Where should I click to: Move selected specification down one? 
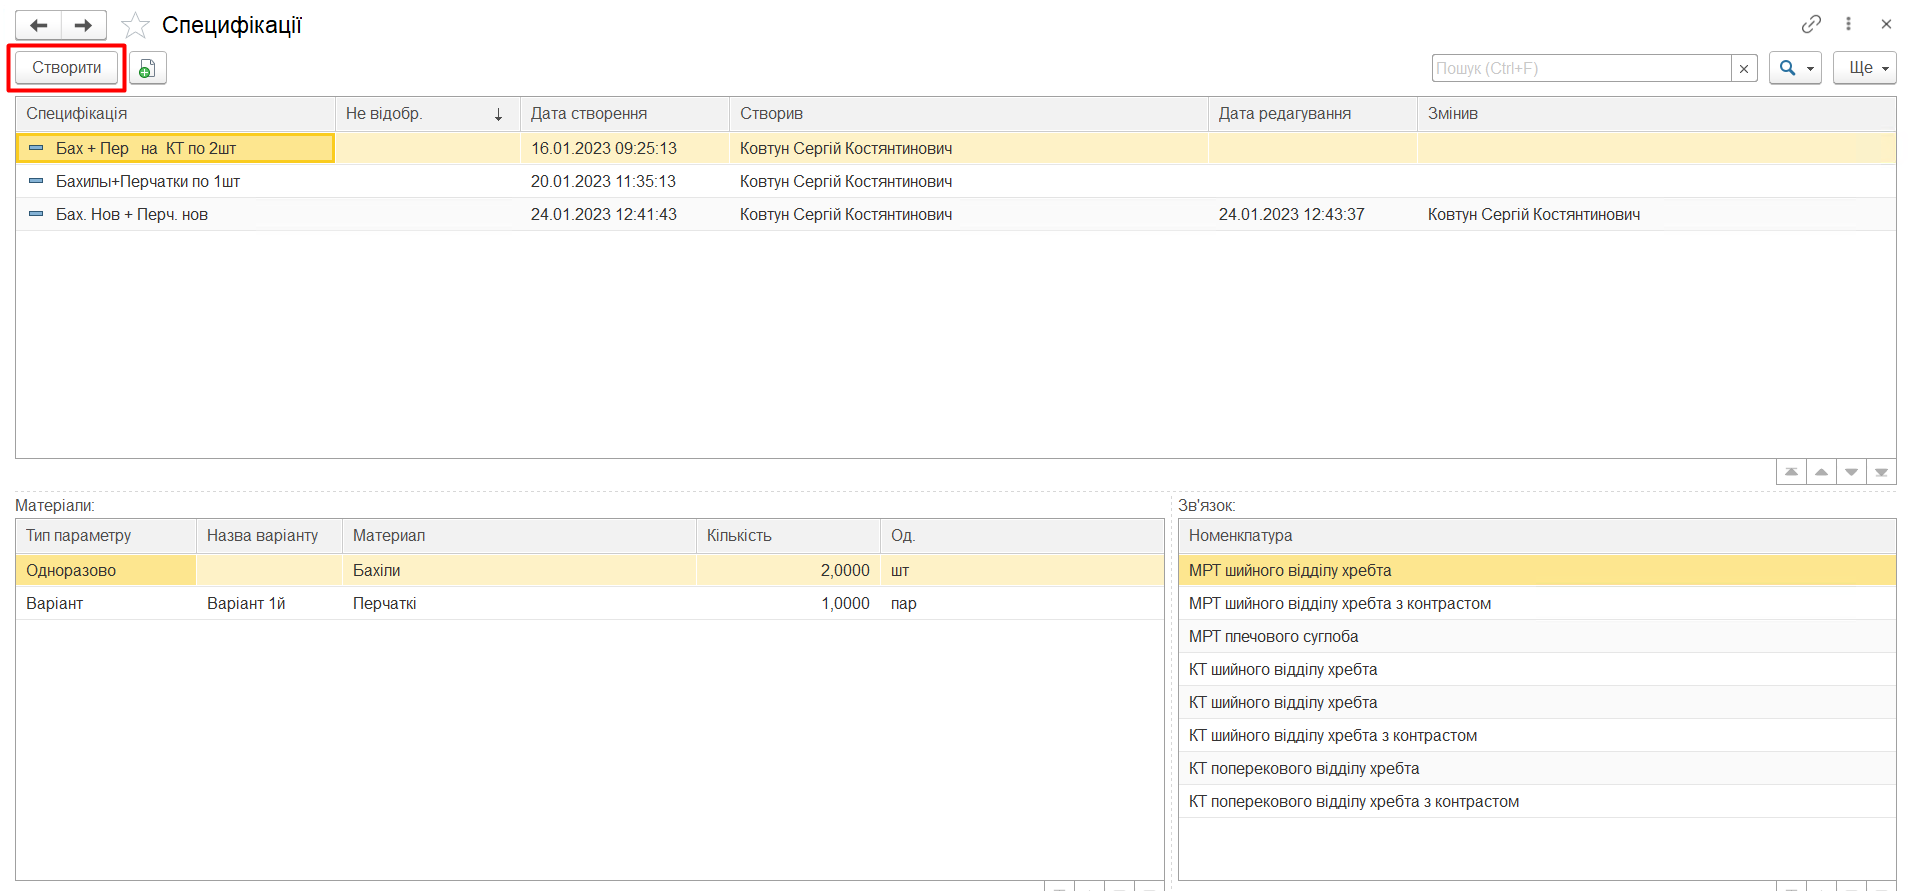tap(1851, 472)
